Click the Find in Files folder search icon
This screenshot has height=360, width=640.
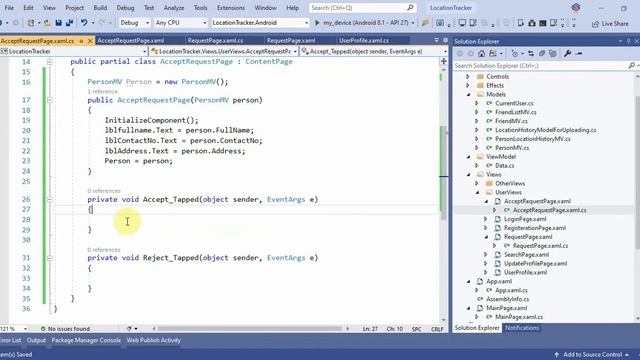(425, 23)
